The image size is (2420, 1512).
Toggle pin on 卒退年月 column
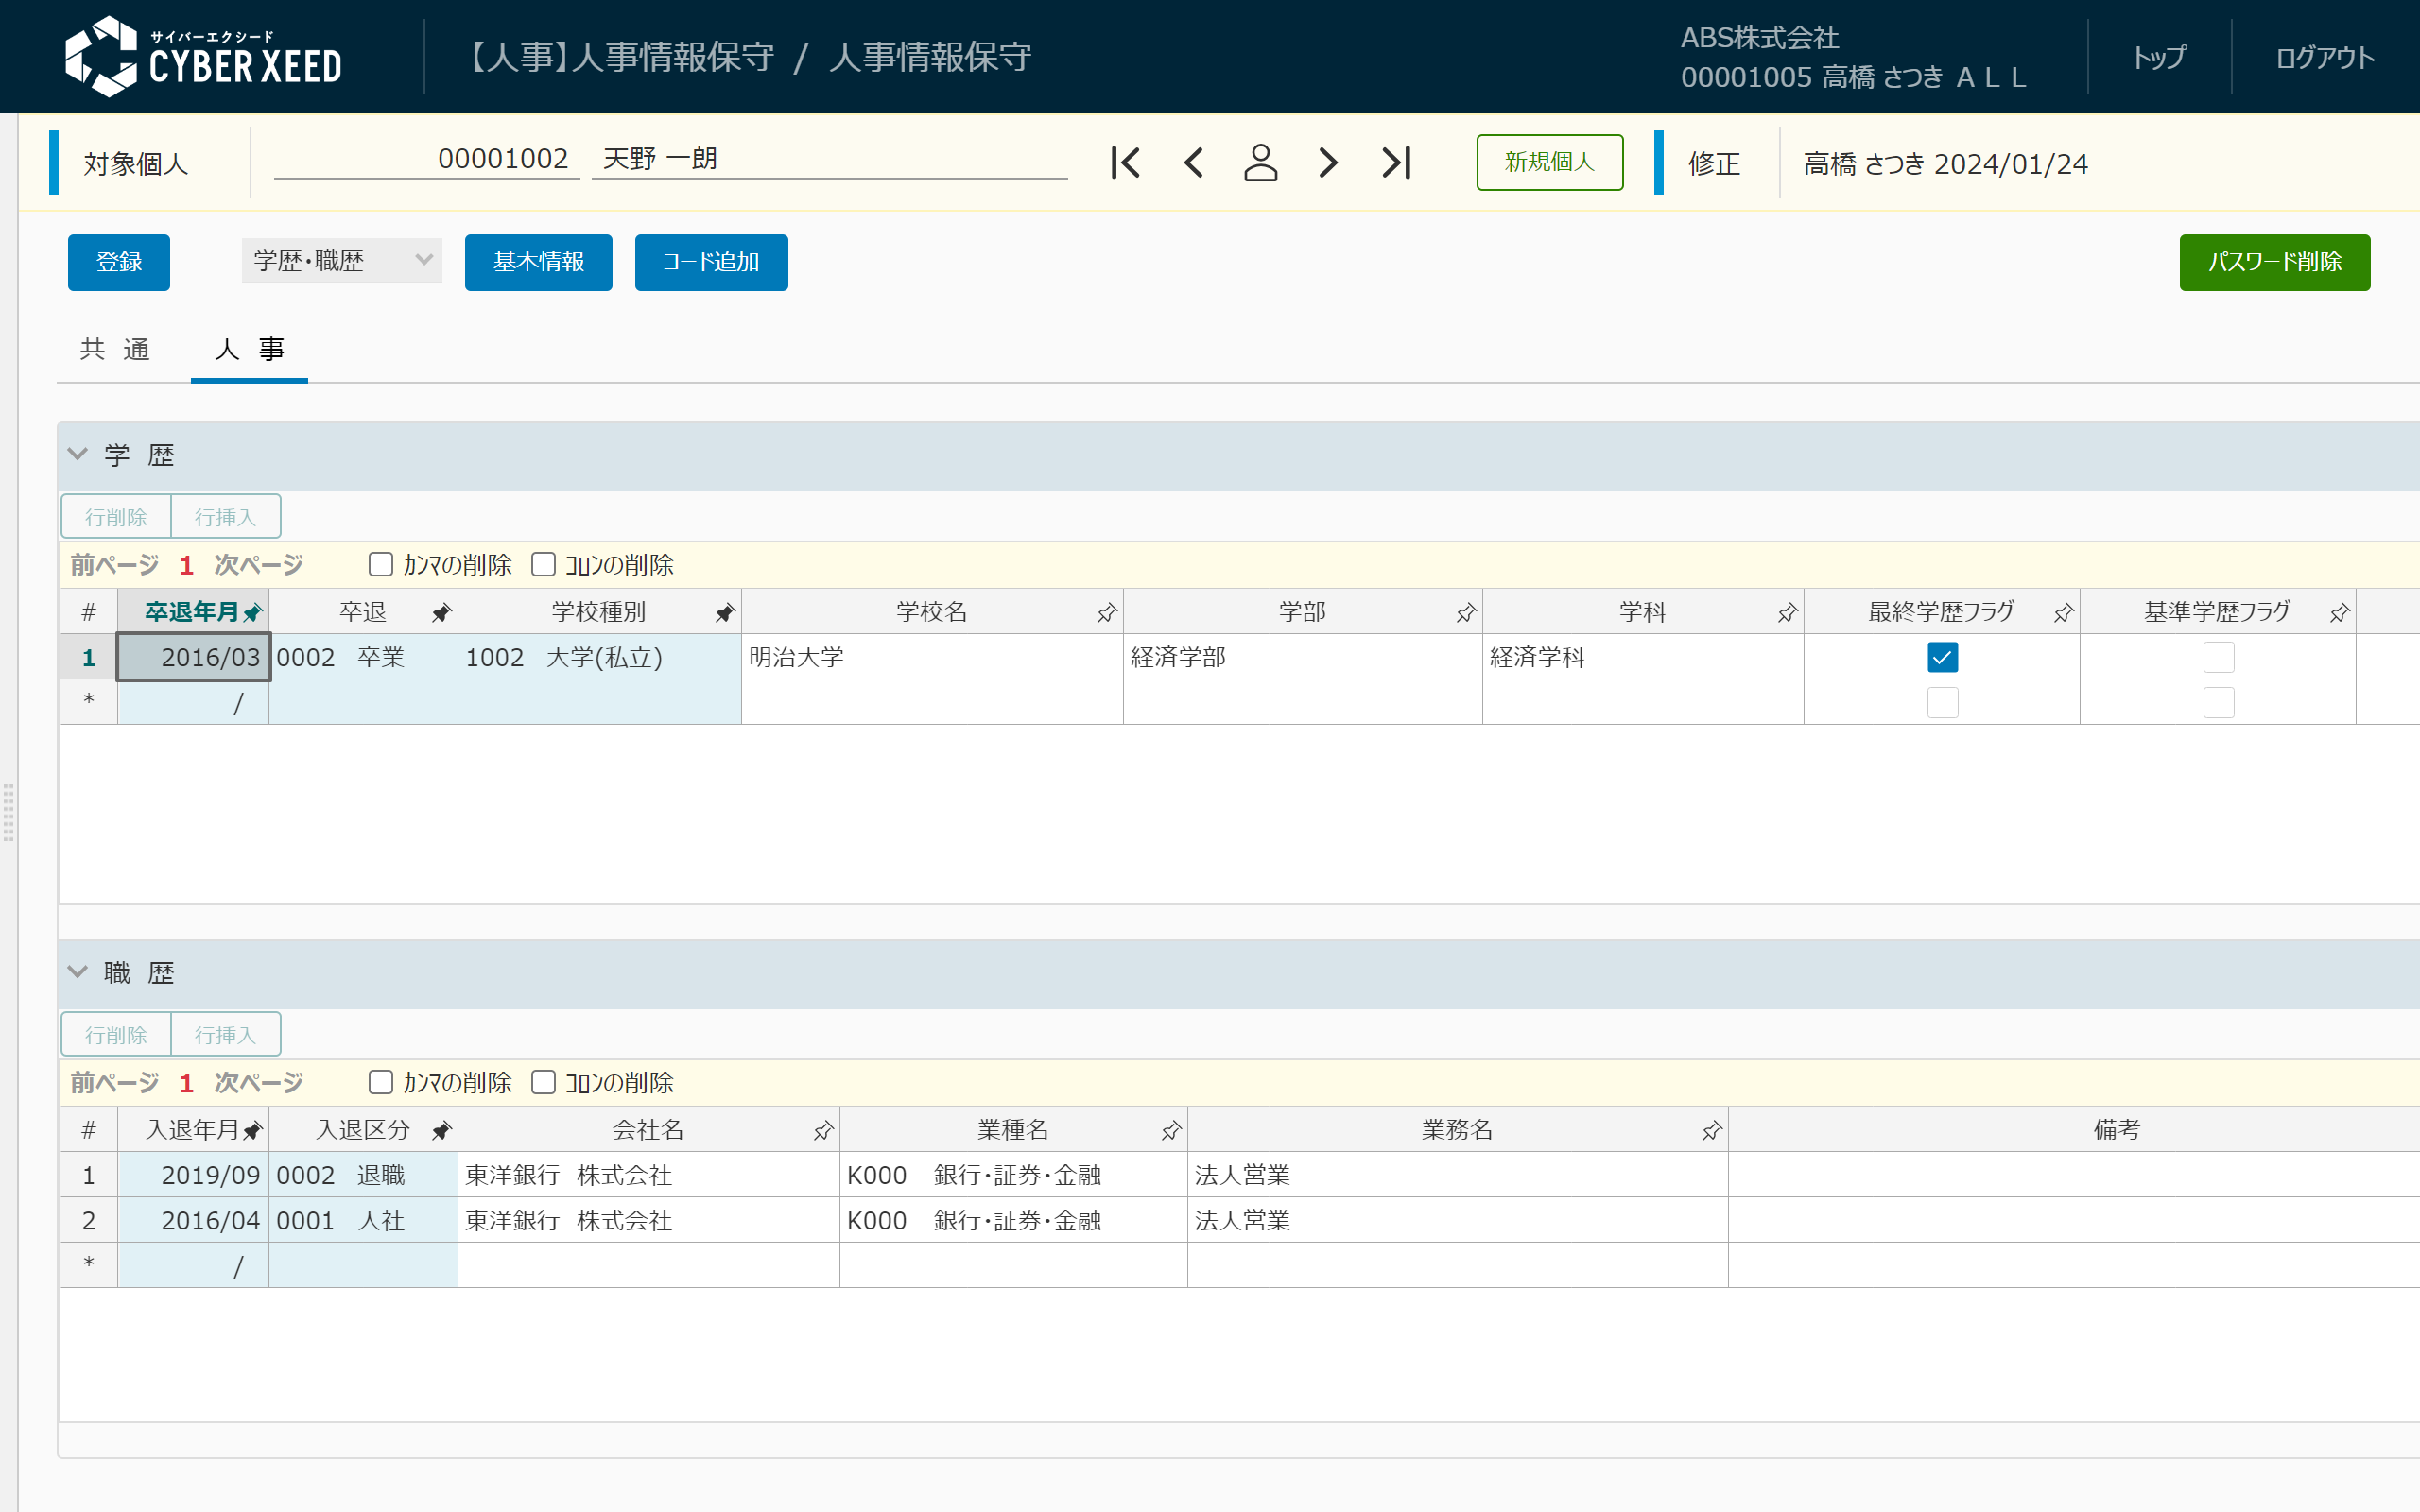click(253, 613)
